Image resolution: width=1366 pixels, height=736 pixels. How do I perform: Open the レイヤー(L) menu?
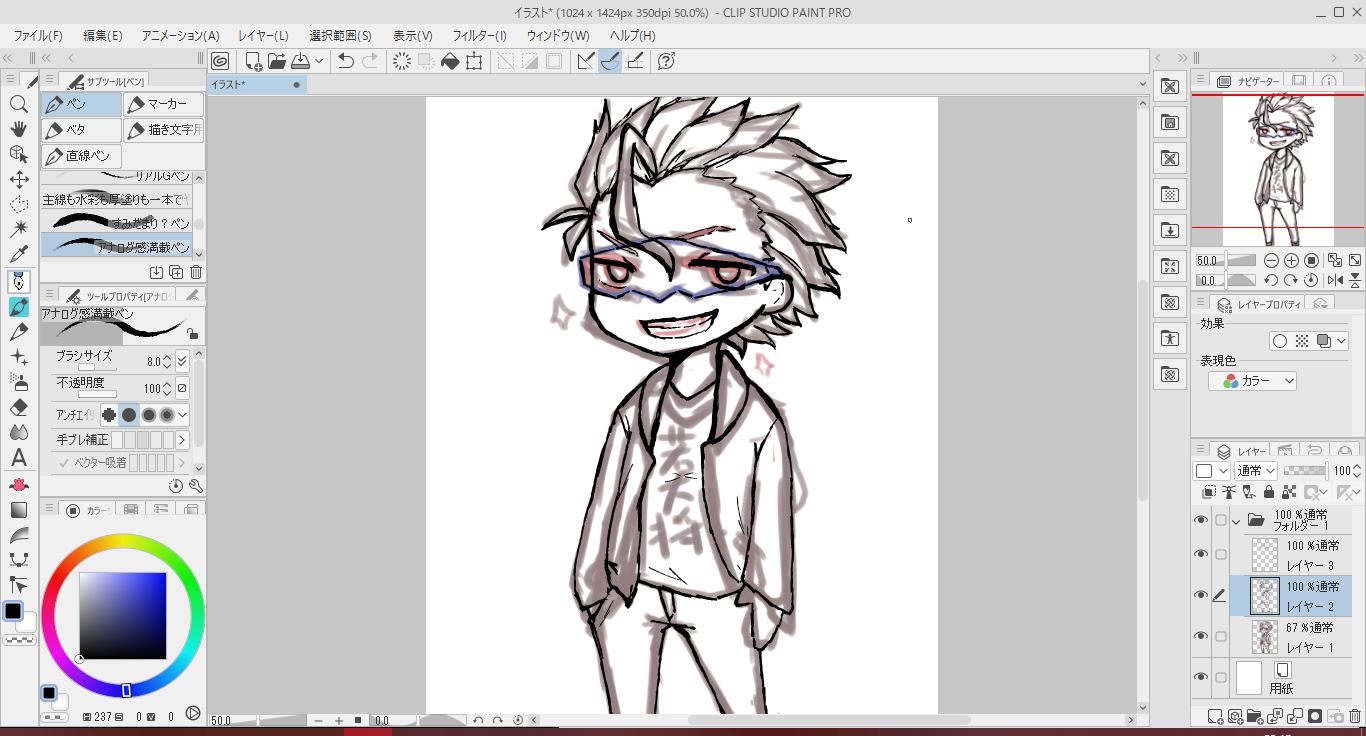(x=263, y=35)
